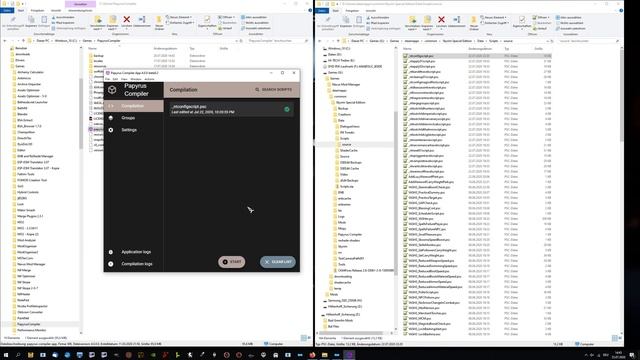Screen dimensions: 640x360
Task: Open View menu in Papyrus Compiler
Action: pyautogui.click(x=124, y=79)
